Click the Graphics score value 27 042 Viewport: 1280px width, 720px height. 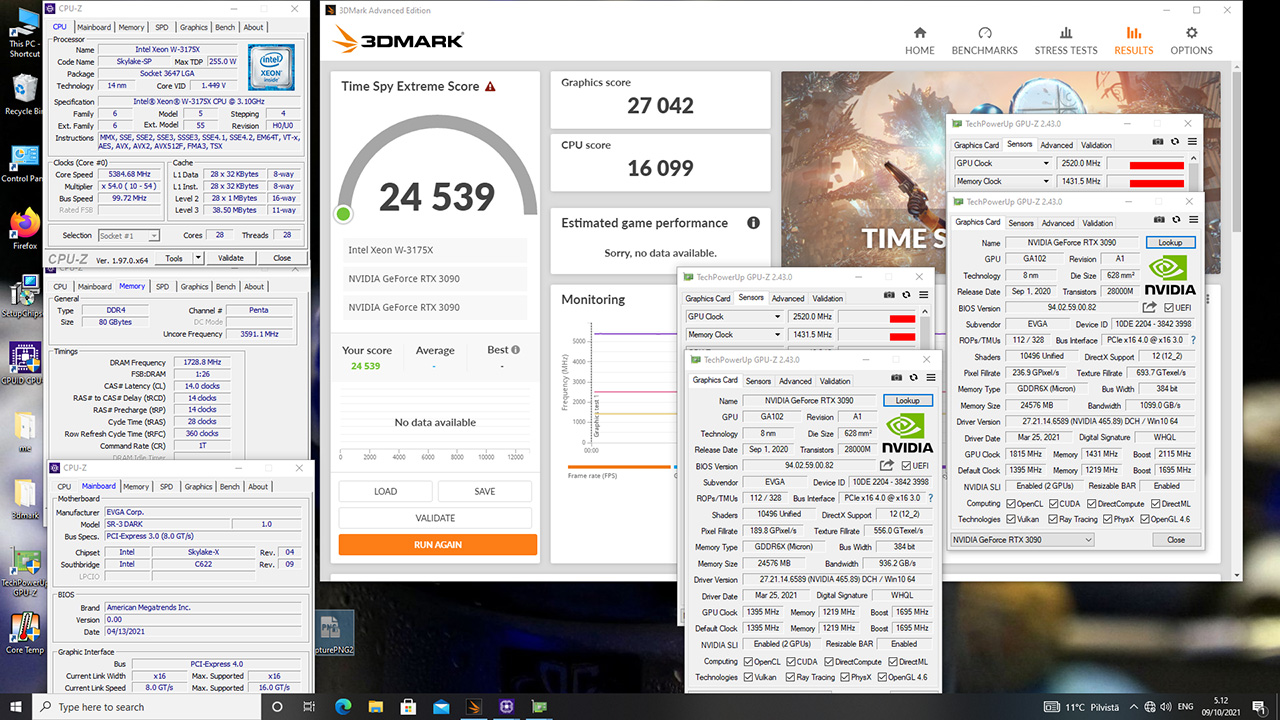660,105
